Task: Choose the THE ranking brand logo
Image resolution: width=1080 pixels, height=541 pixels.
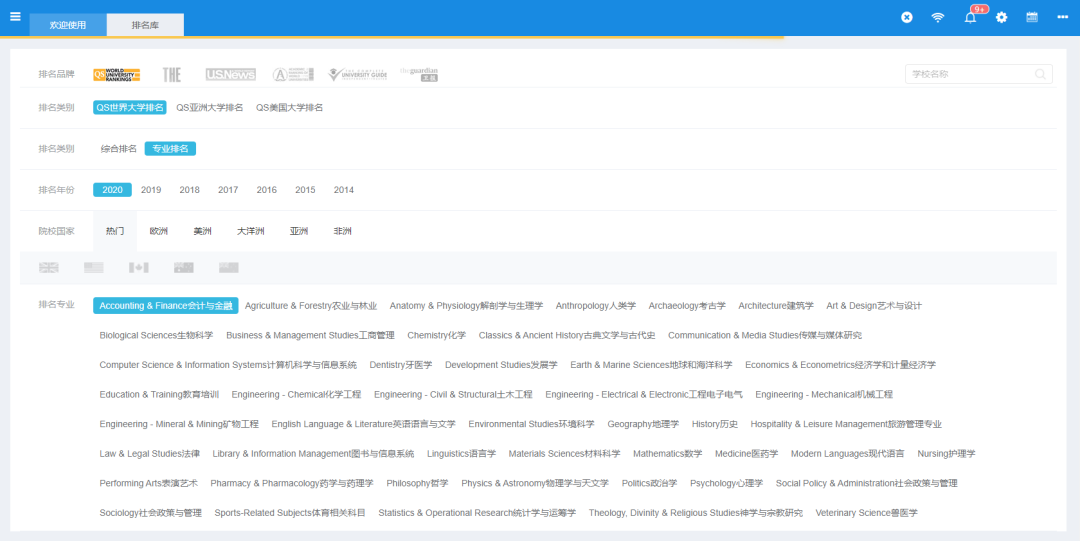Action: click(x=172, y=74)
